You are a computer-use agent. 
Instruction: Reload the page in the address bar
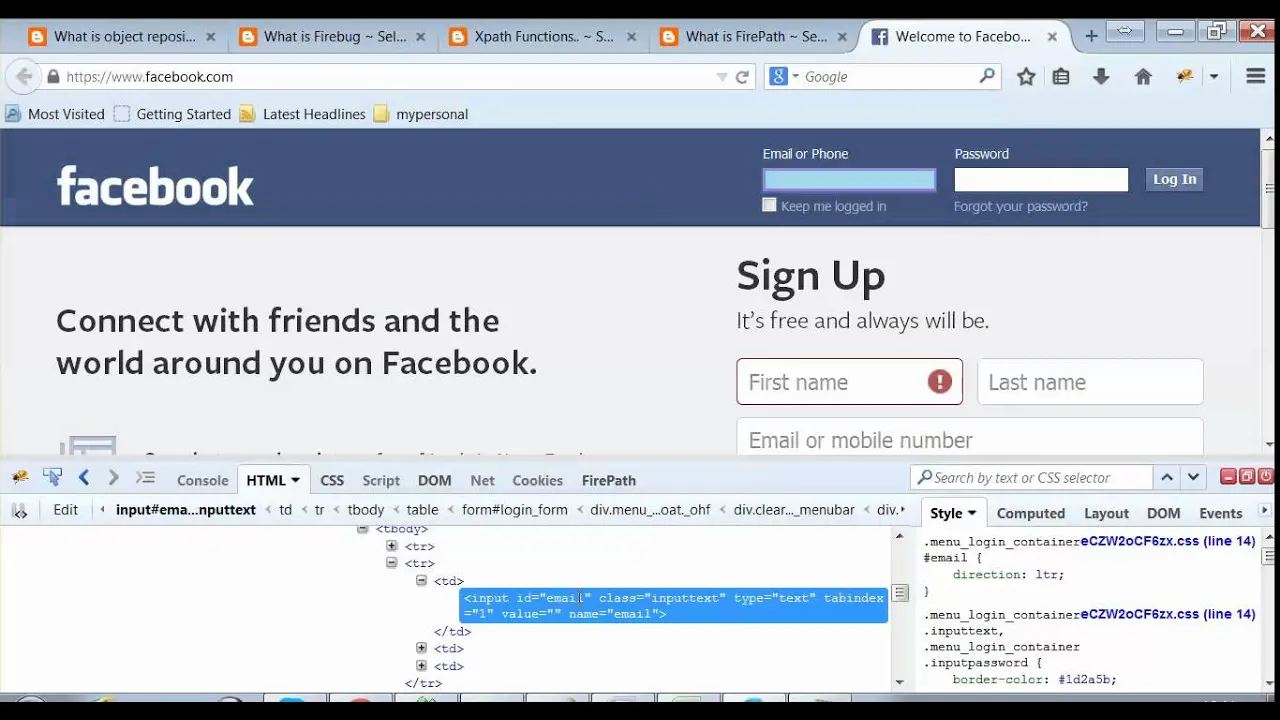tap(742, 77)
